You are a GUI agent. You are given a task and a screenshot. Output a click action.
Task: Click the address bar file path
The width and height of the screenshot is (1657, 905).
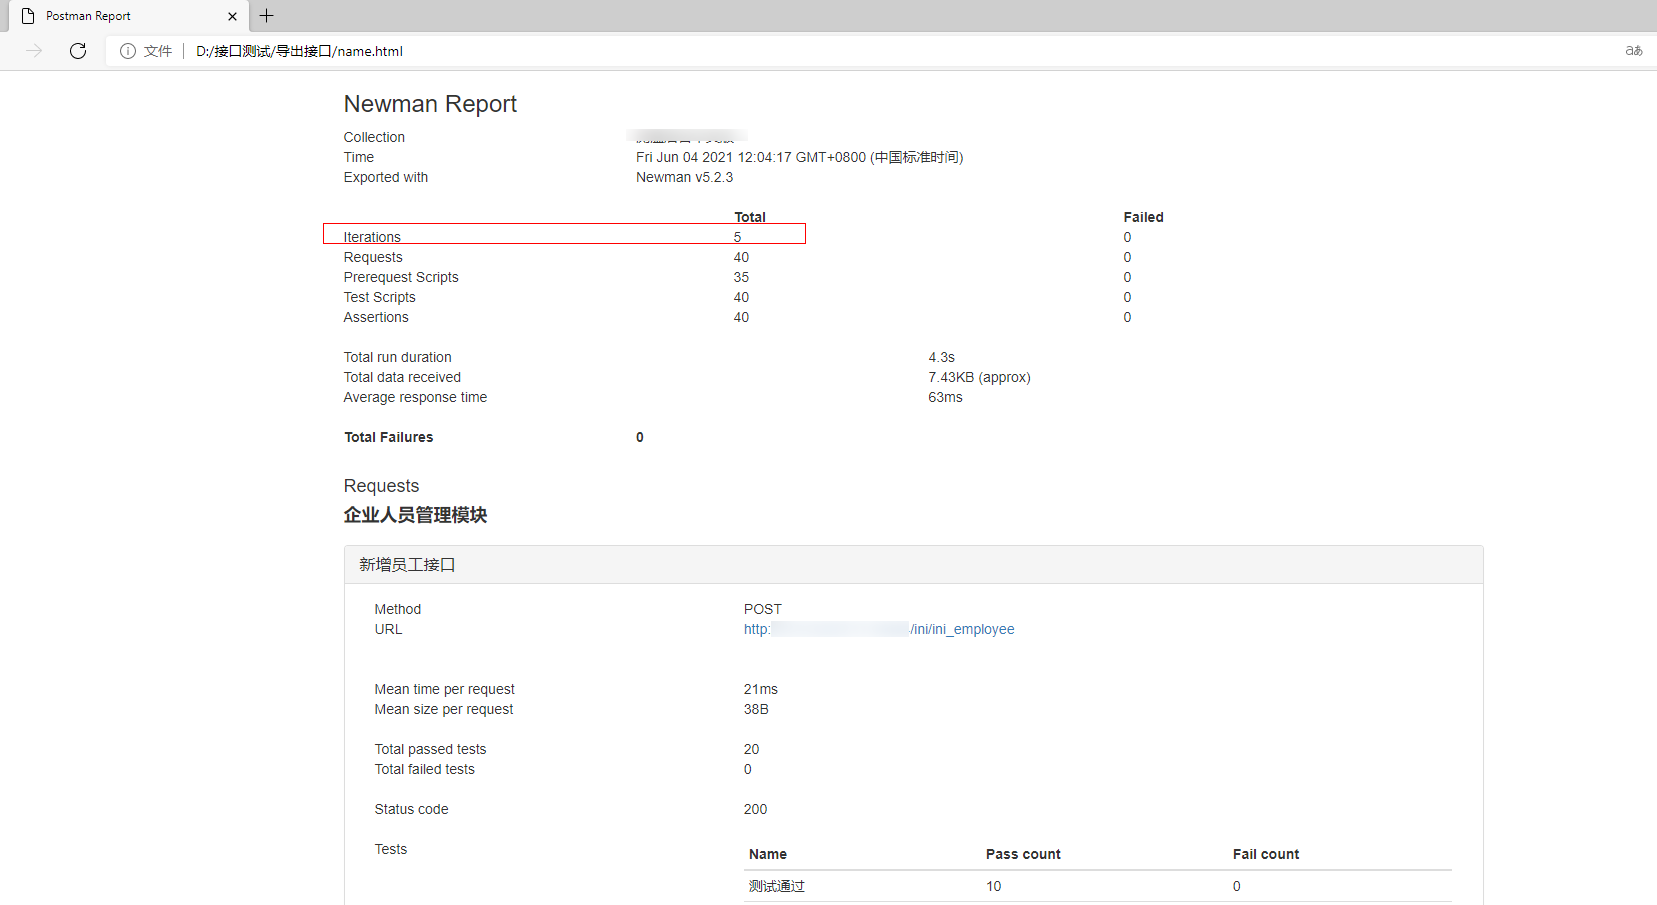[x=299, y=51]
